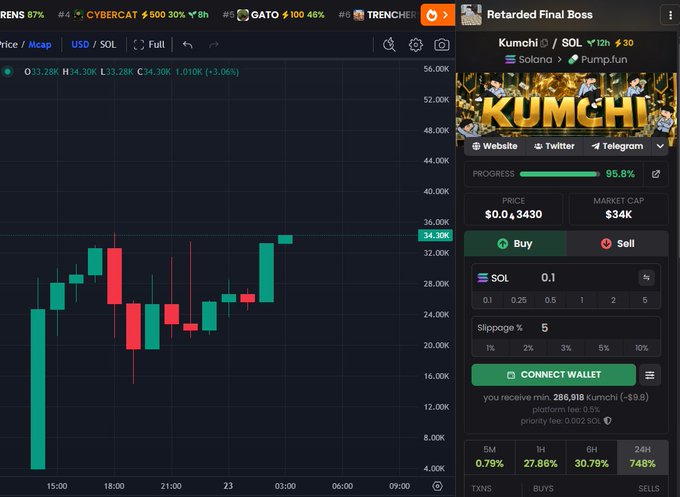
Task: Open the three-dot menu beside Retarded Final Boss
Action: coord(670,15)
